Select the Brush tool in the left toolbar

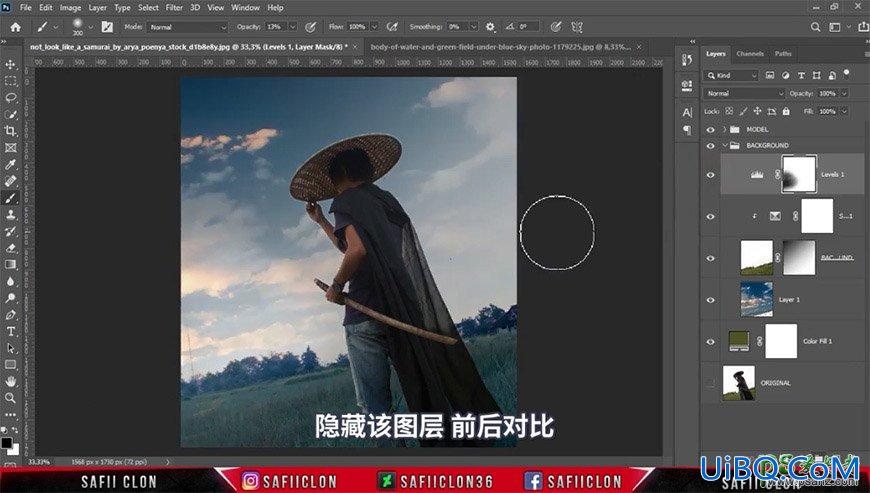pyautogui.click(x=11, y=198)
